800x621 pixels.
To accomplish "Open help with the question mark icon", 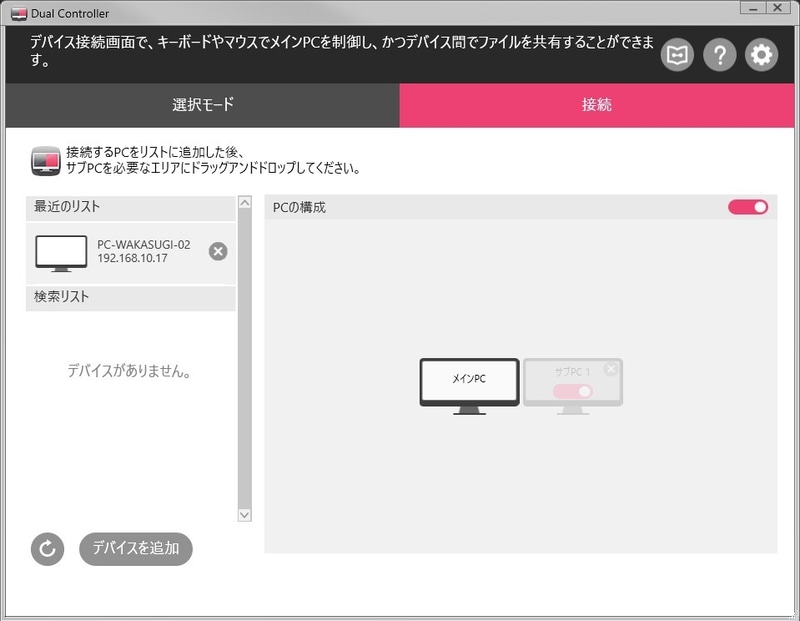I will 719,55.
